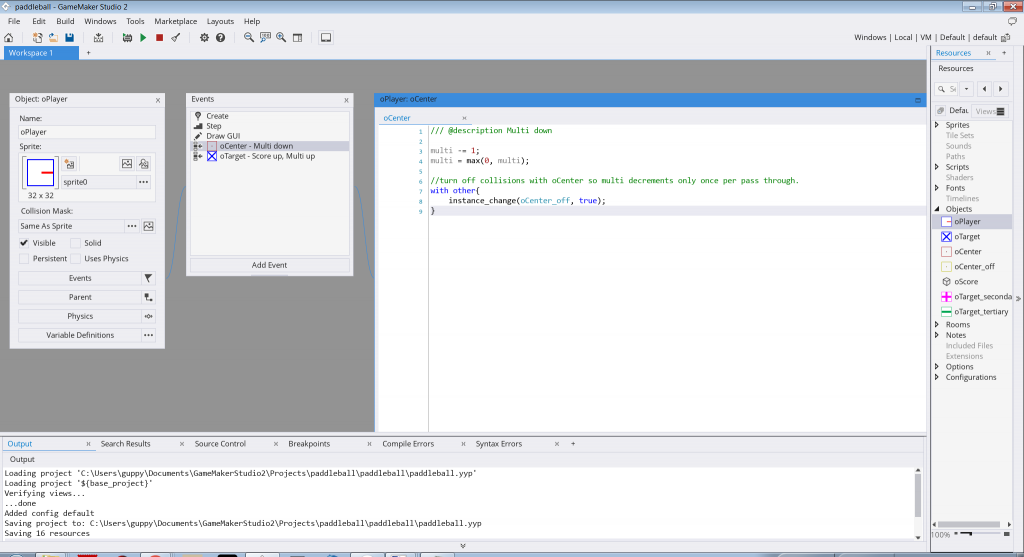This screenshot has width=1024, height=557.
Task: Uncheck the Visible checkbox
Action: (25, 243)
